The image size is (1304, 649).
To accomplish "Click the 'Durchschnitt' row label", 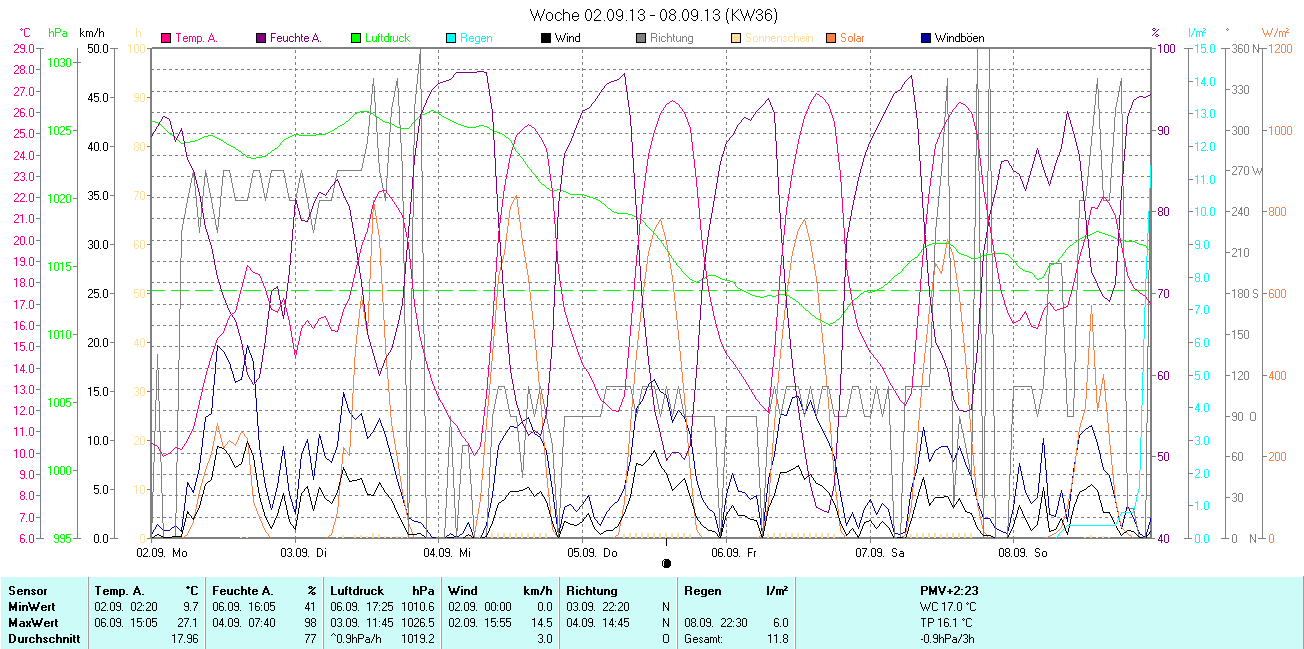I will [44, 638].
